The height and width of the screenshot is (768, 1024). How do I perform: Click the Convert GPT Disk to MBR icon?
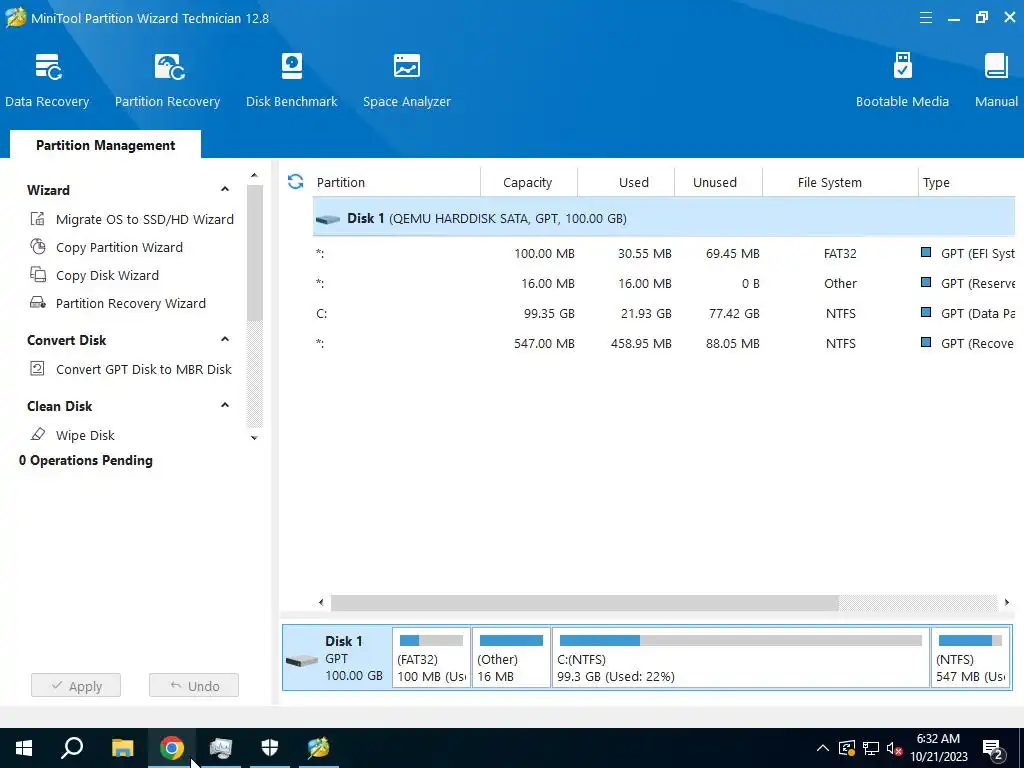coord(38,369)
